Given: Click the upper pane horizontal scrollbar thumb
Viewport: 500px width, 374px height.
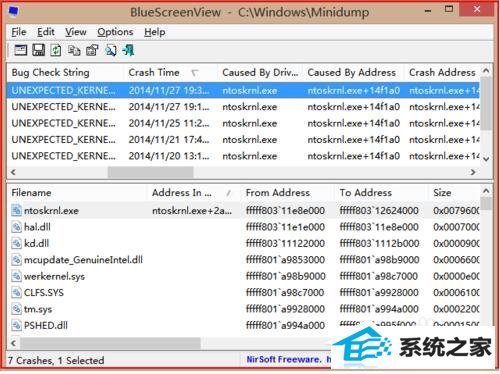Looking at the screenshot, I should [x=150, y=172].
